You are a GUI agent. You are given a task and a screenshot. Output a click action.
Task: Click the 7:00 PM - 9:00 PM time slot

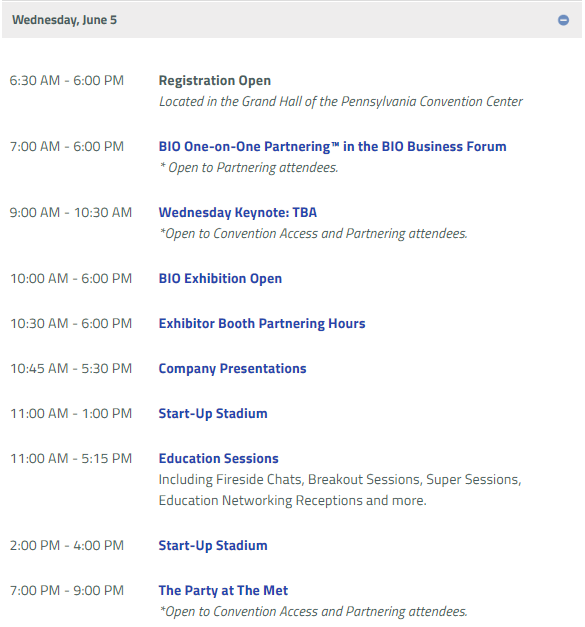pyautogui.click(x=67, y=591)
